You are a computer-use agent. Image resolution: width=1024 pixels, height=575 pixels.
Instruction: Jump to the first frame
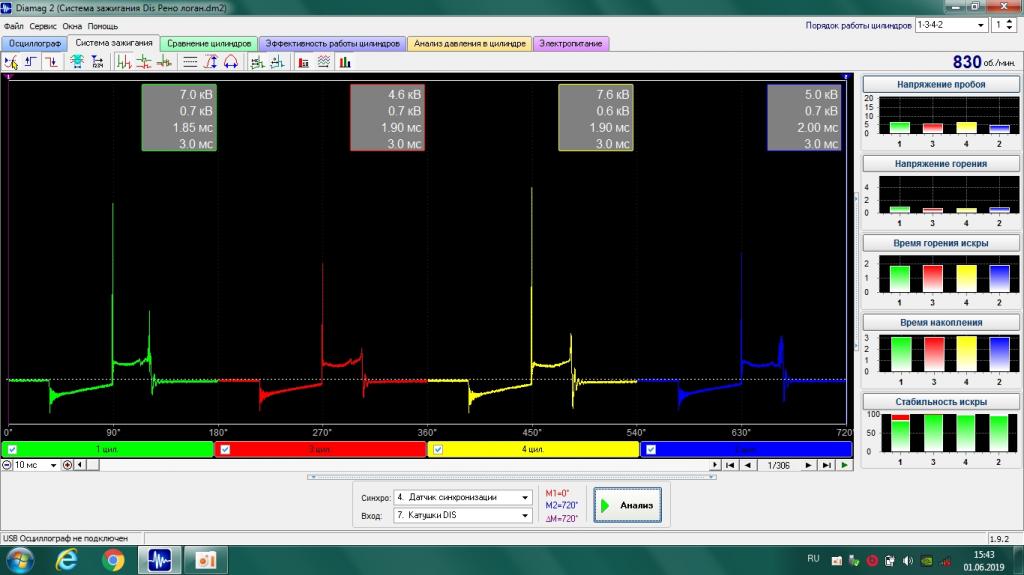pos(730,465)
